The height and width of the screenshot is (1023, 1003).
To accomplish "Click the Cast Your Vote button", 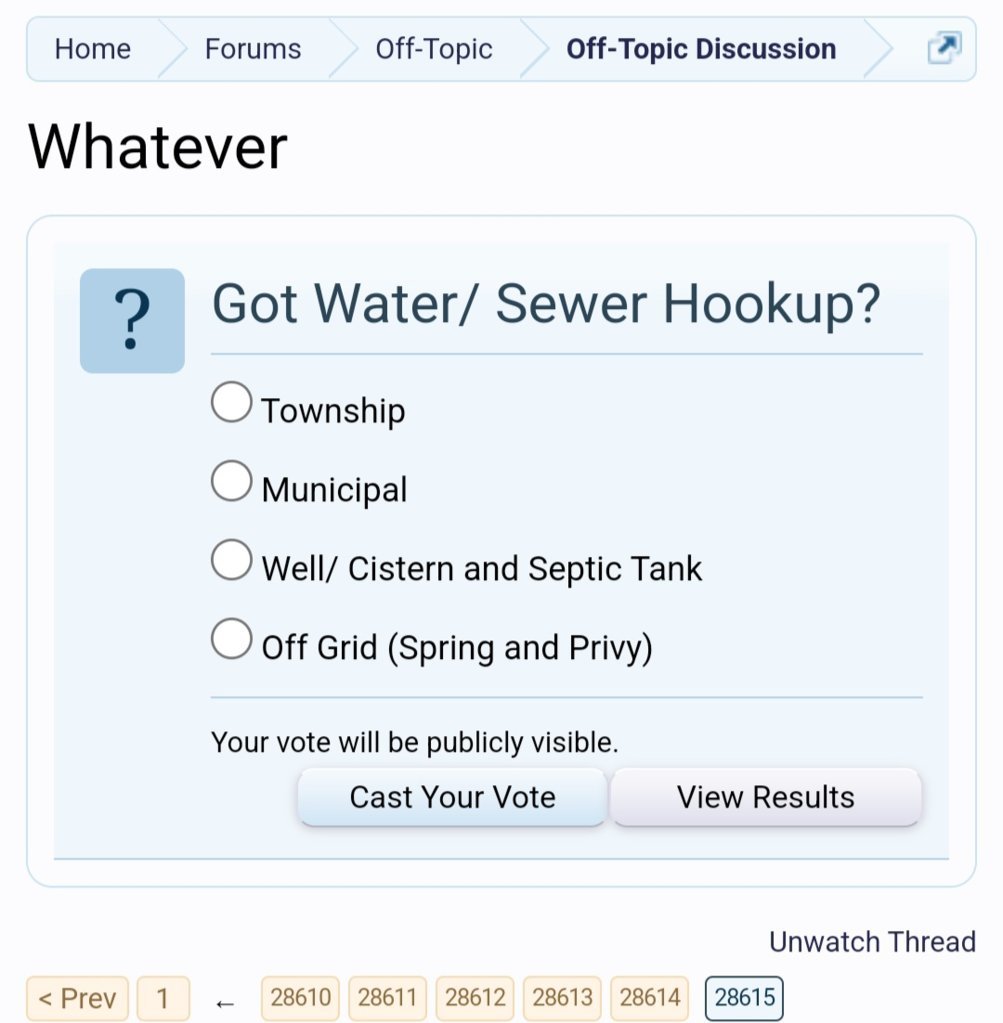I will pyautogui.click(x=452, y=797).
